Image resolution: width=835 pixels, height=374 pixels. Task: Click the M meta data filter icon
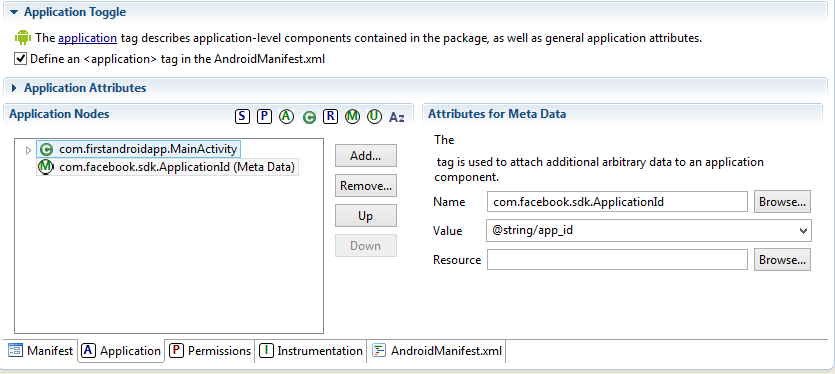pos(352,116)
